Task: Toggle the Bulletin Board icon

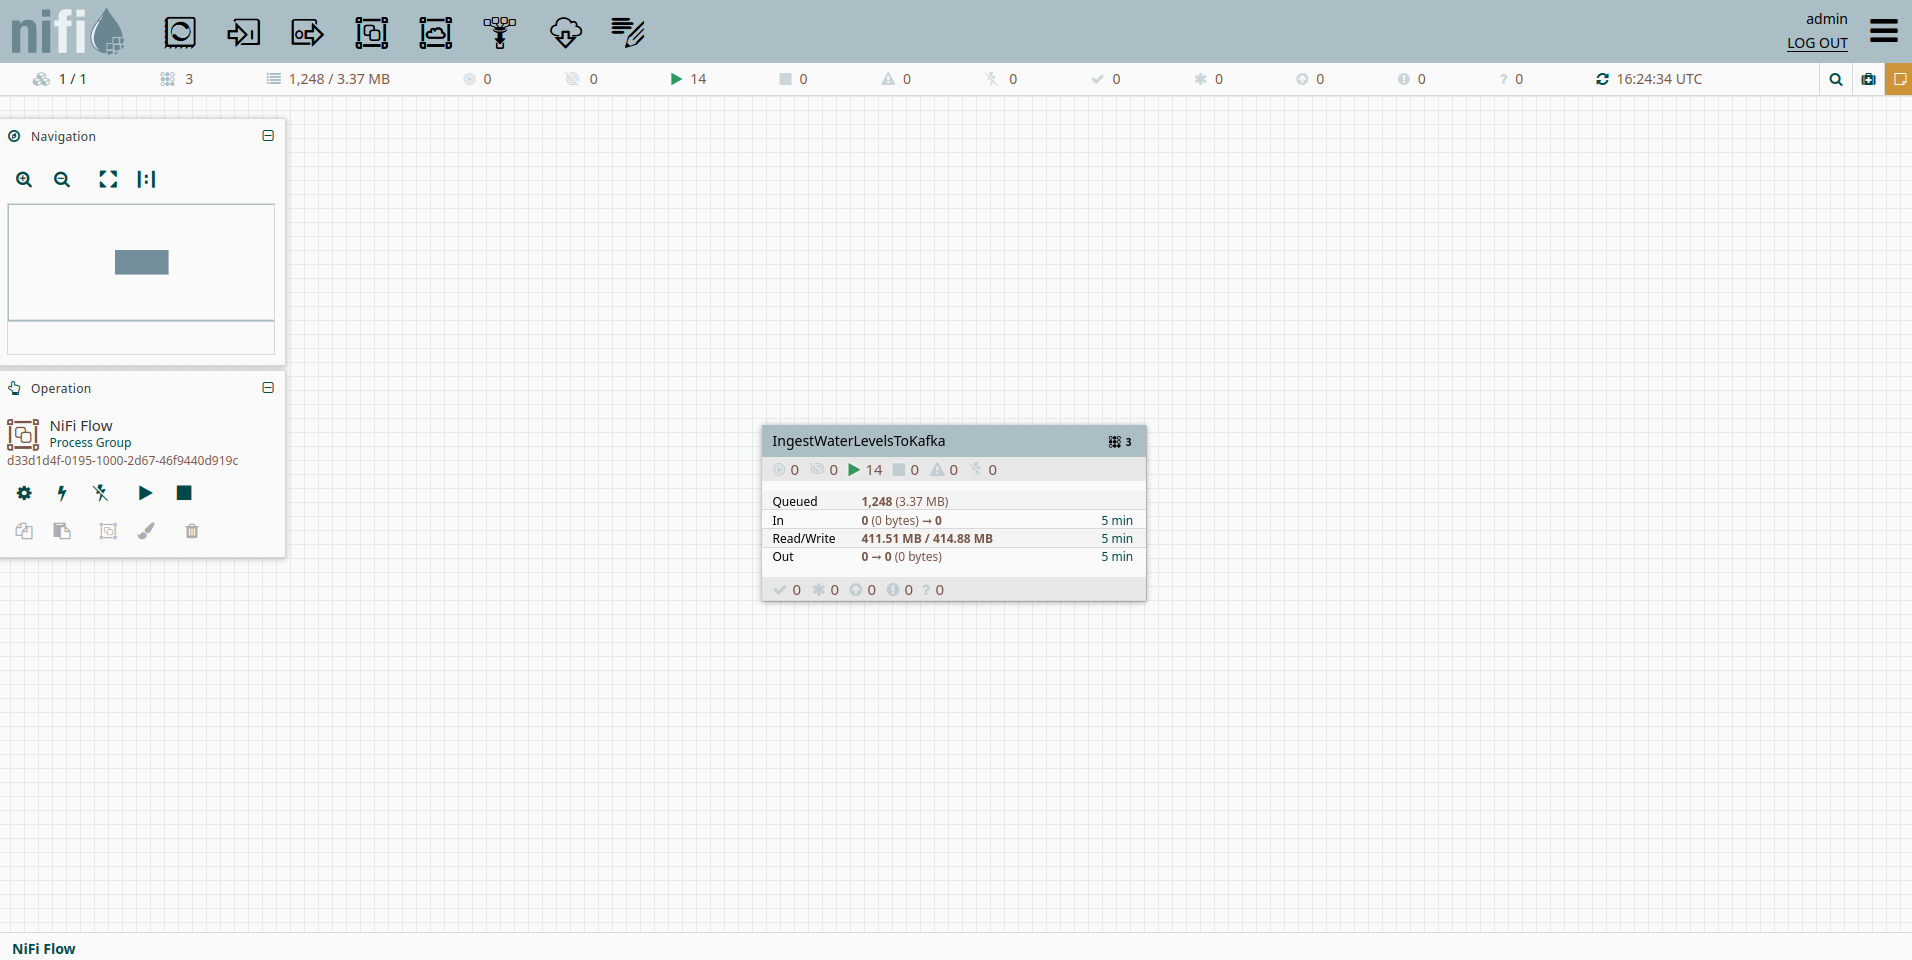Action: [x=1898, y=79]
